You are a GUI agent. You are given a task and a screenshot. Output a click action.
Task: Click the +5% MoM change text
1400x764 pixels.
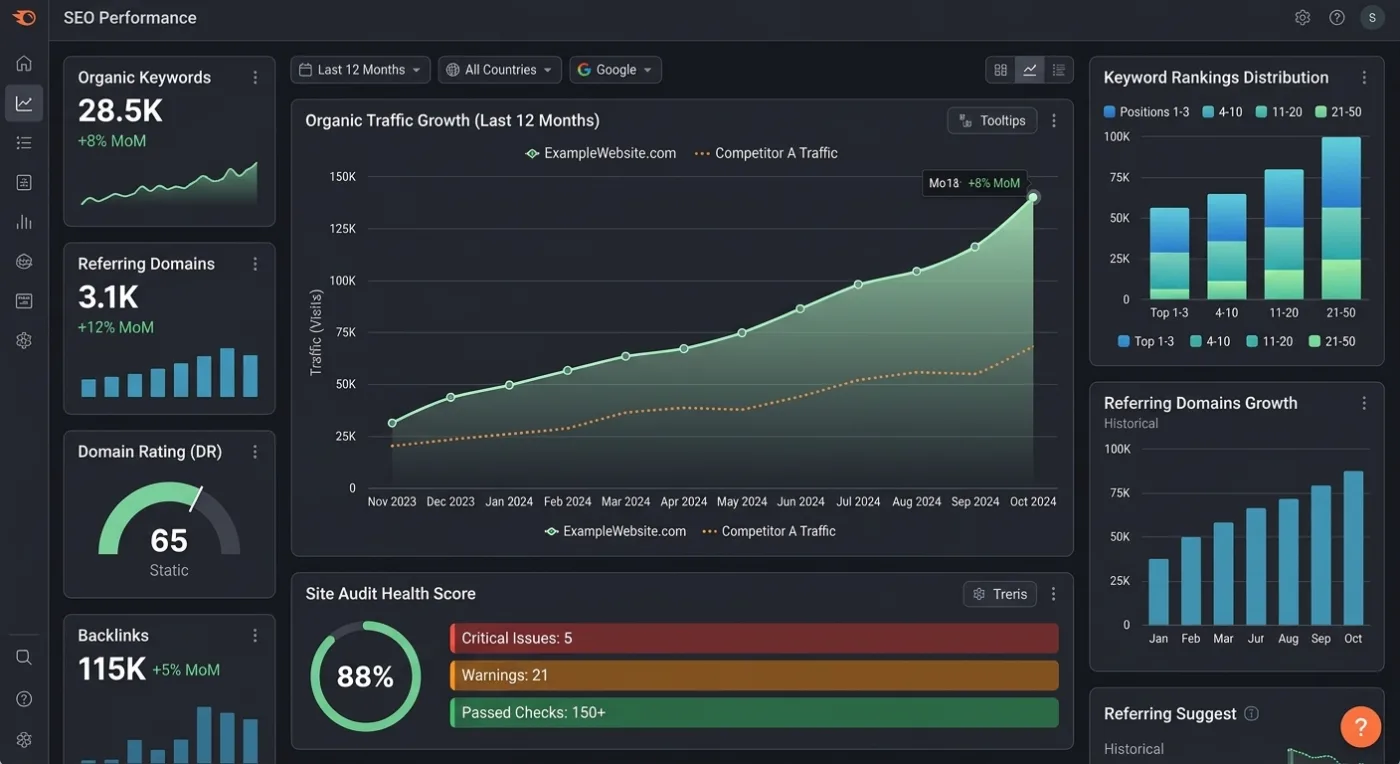pyautogui.click(x=186, y=670)
